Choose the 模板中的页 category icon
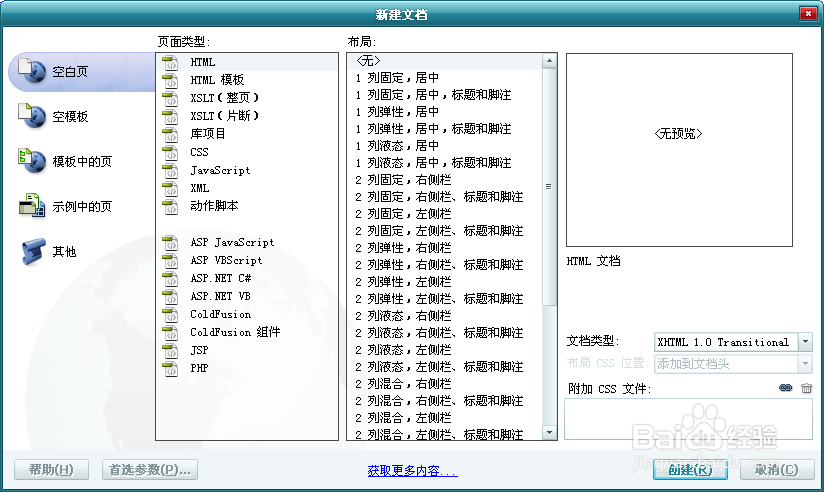Viewport: 824px width, 492px height. pos(32,160)
